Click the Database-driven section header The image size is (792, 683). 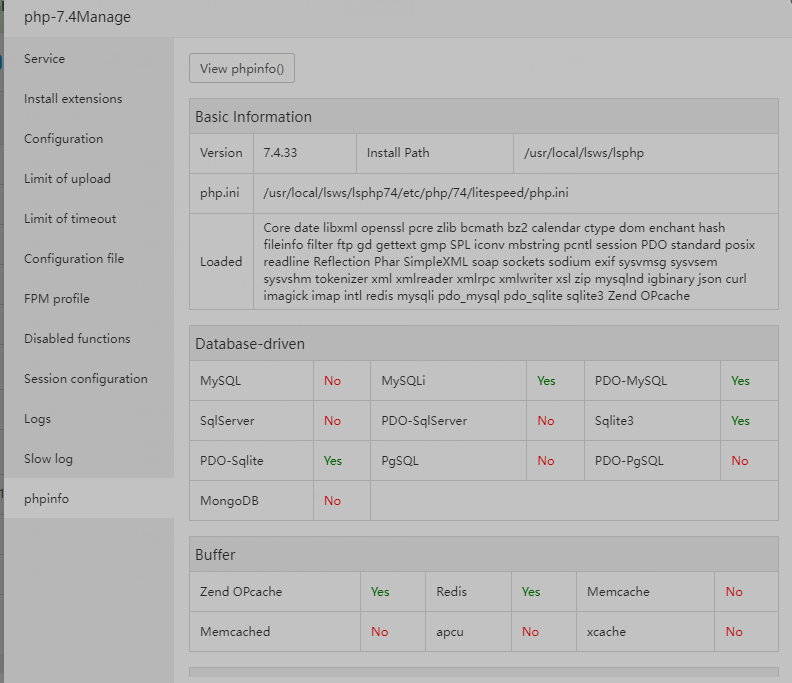[x=250, y=343]
